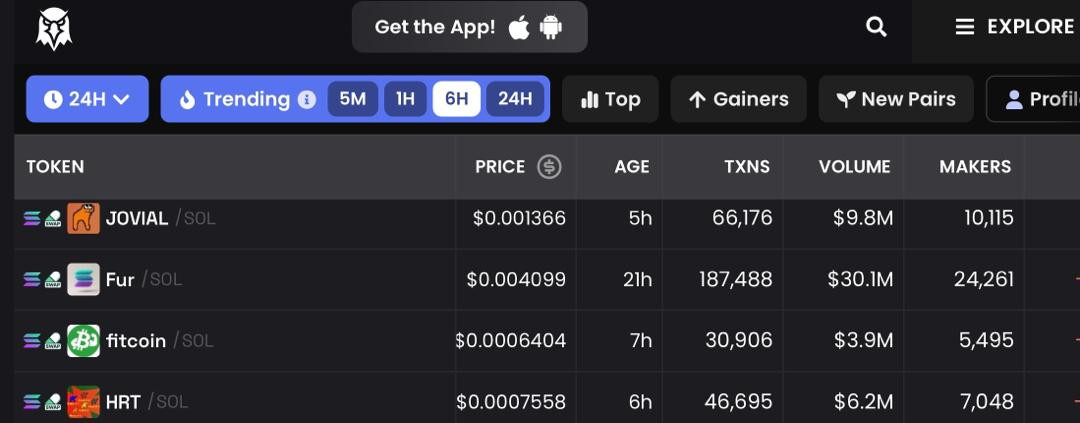1080x423 pixels.
Task: Sort the table by VOLUME column
Action: click(854, 167)
